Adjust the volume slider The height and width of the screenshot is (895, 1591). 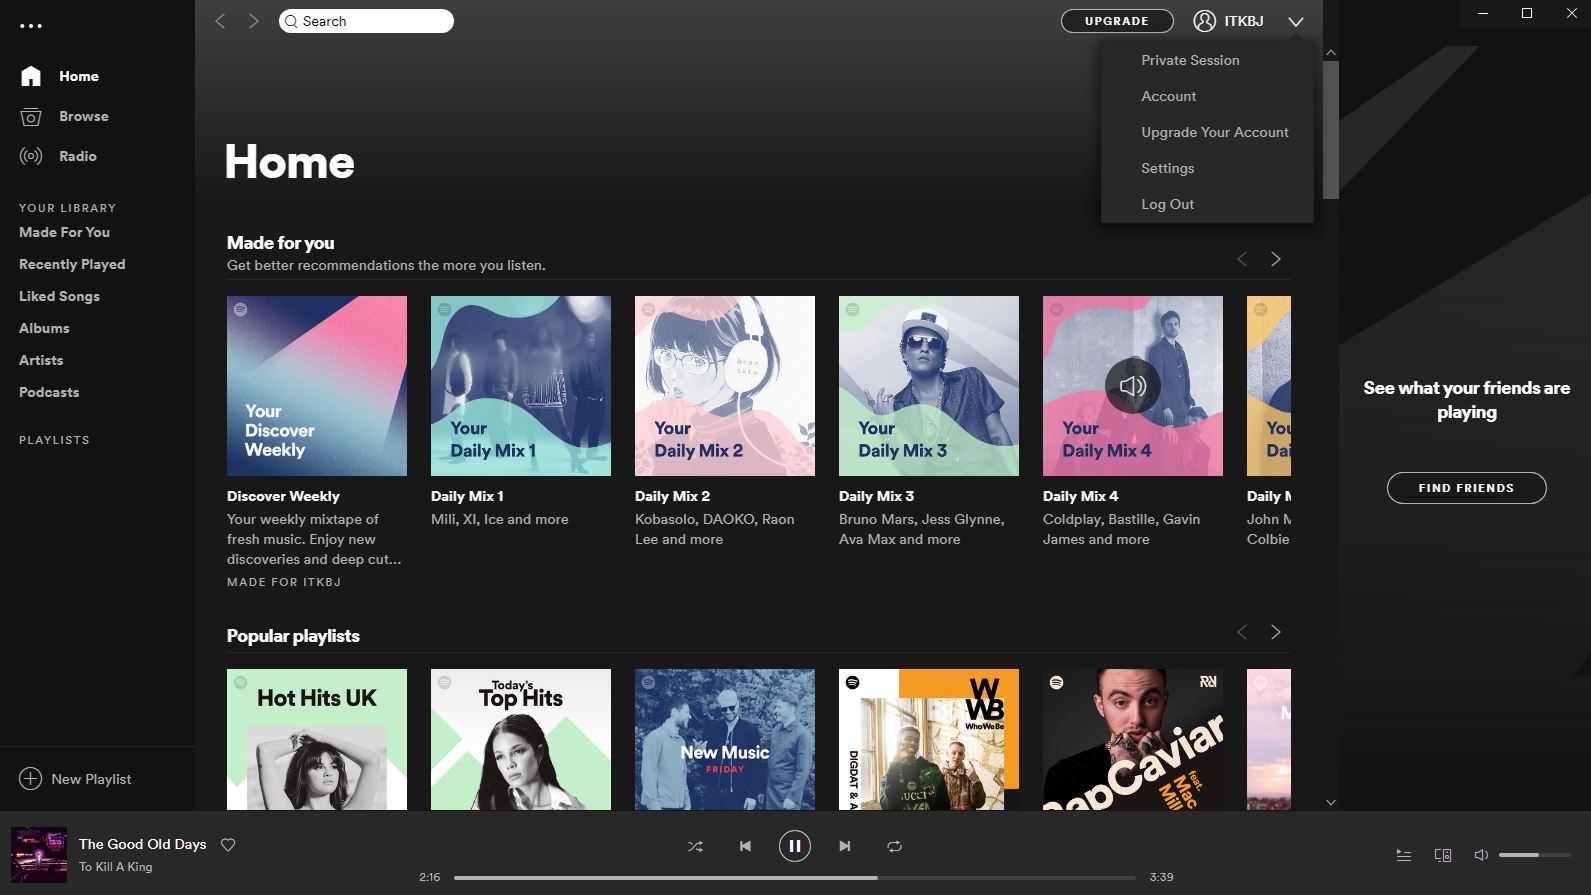[x=1533, y=855]
